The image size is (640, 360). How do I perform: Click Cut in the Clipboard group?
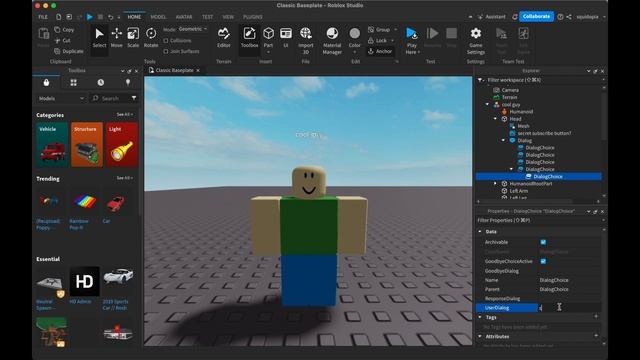(63, 40)
